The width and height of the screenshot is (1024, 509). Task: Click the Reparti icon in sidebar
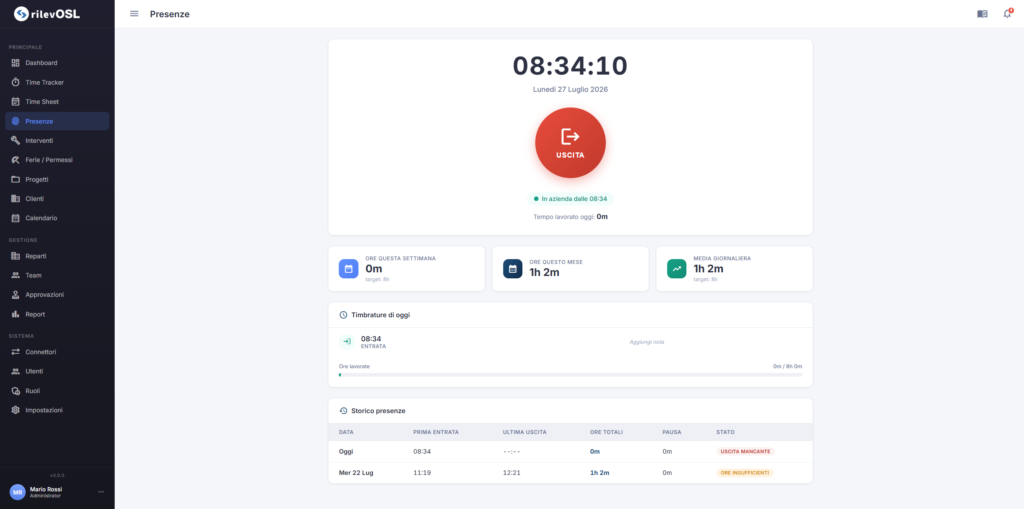16,256
